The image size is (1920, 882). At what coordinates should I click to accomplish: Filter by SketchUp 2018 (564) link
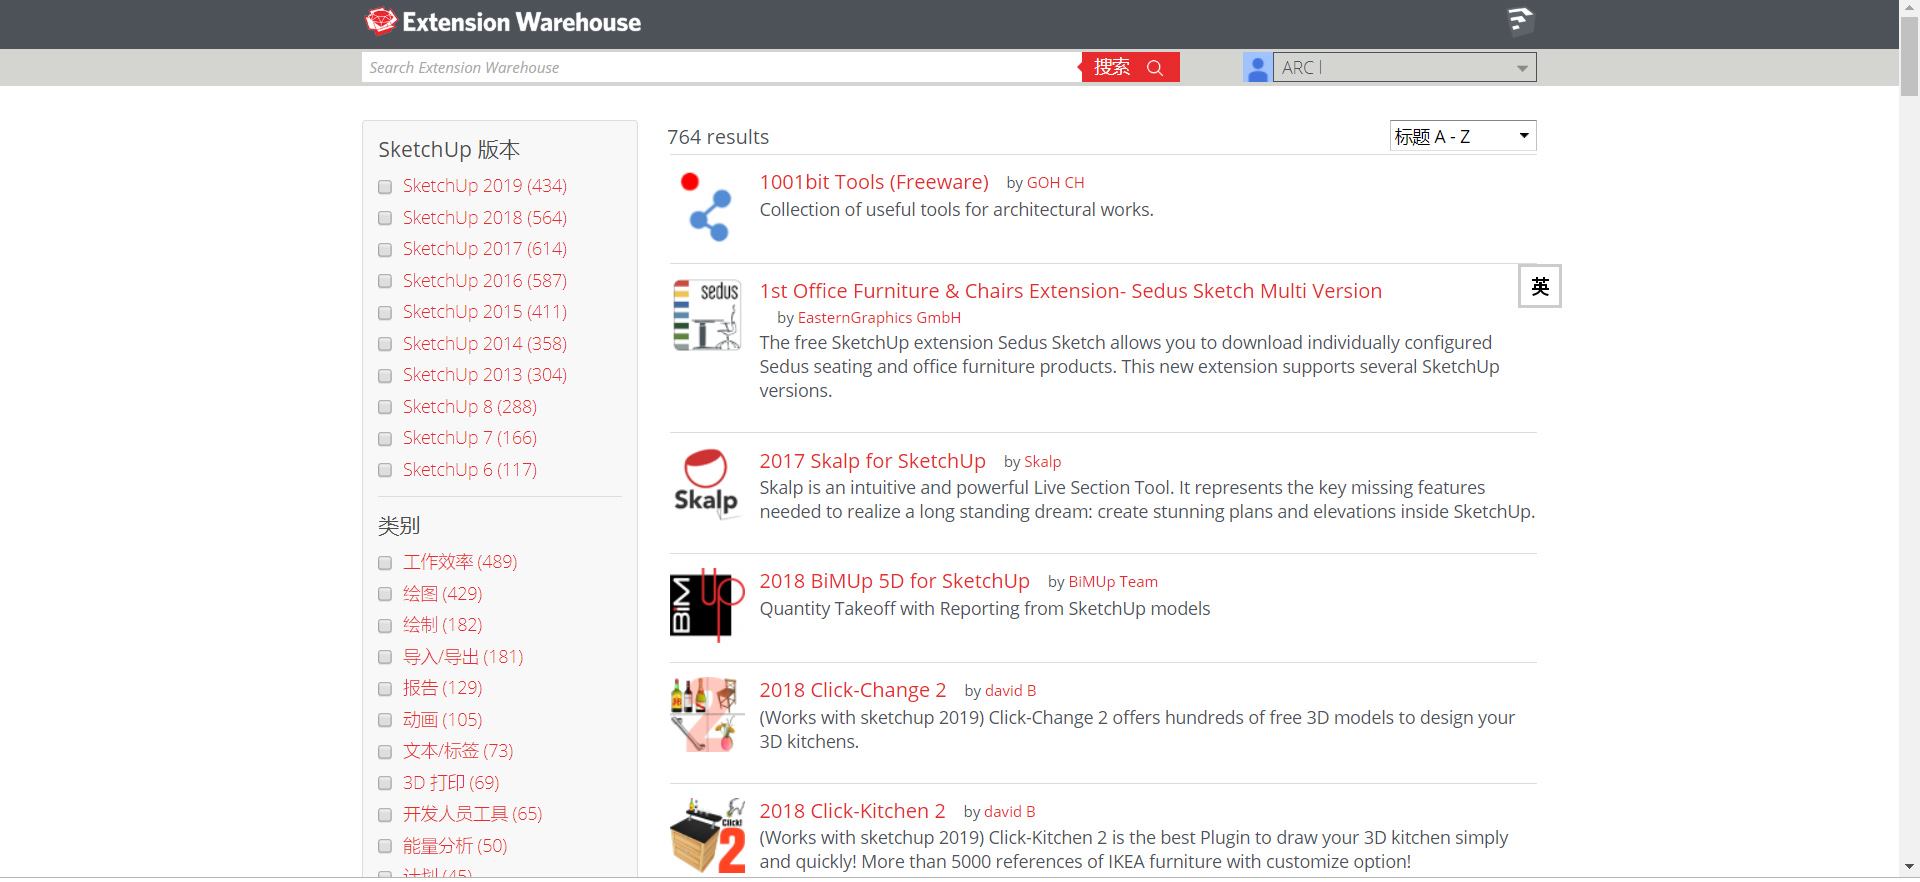pyautogui.click(x=485, y=217)
